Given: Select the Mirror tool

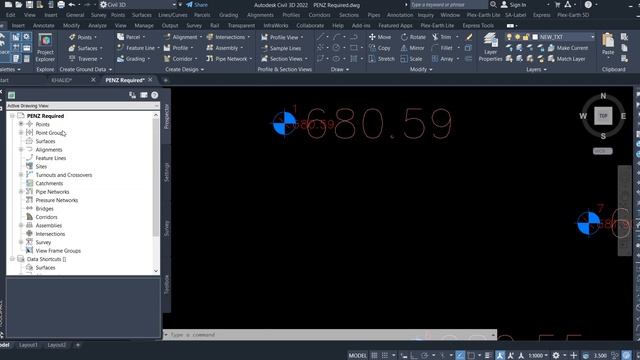Looking at the screenshot, I should click(412, 48).
